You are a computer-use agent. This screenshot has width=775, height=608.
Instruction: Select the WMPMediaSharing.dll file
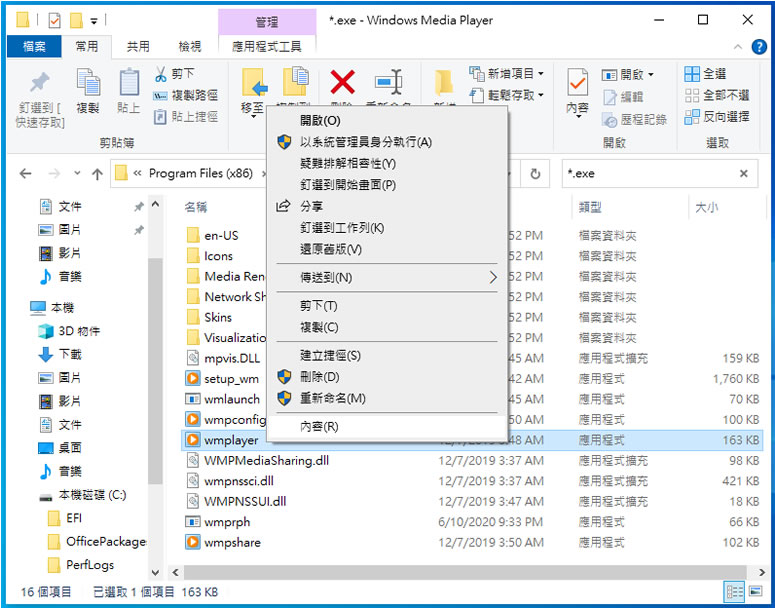[x=471, y=461]
